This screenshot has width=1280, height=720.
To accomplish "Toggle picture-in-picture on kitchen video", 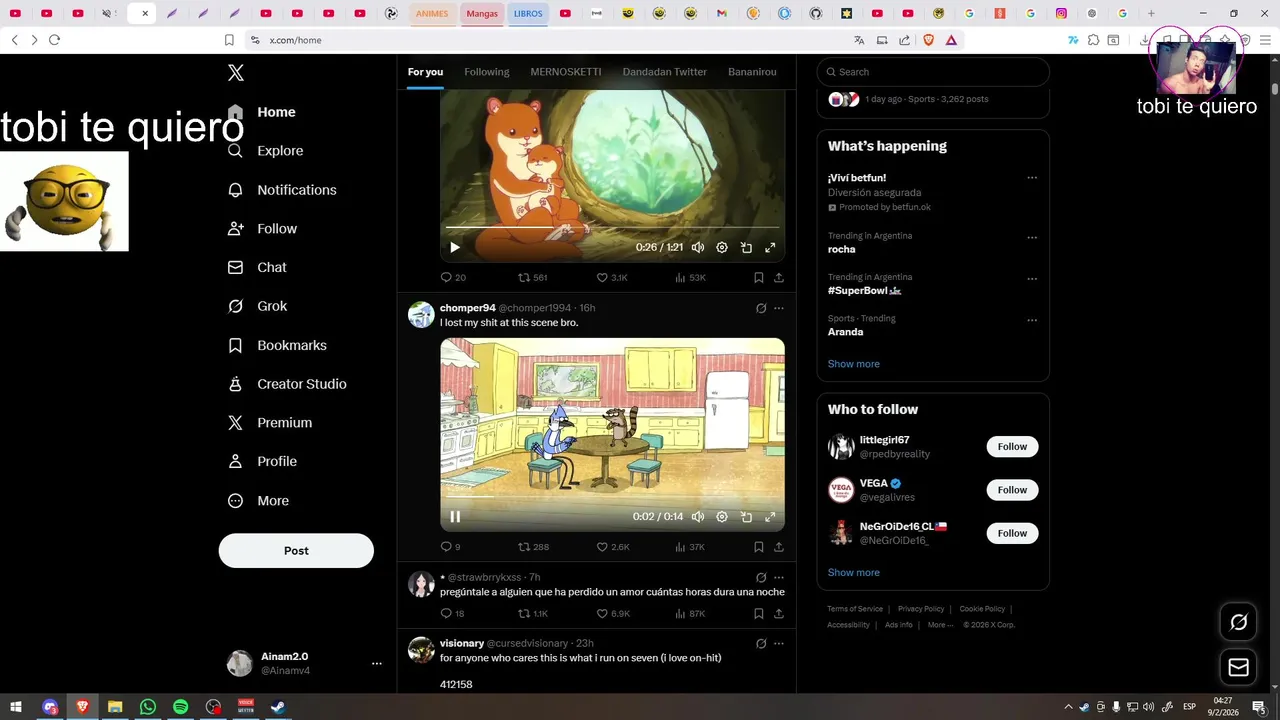I will point(746,517).
